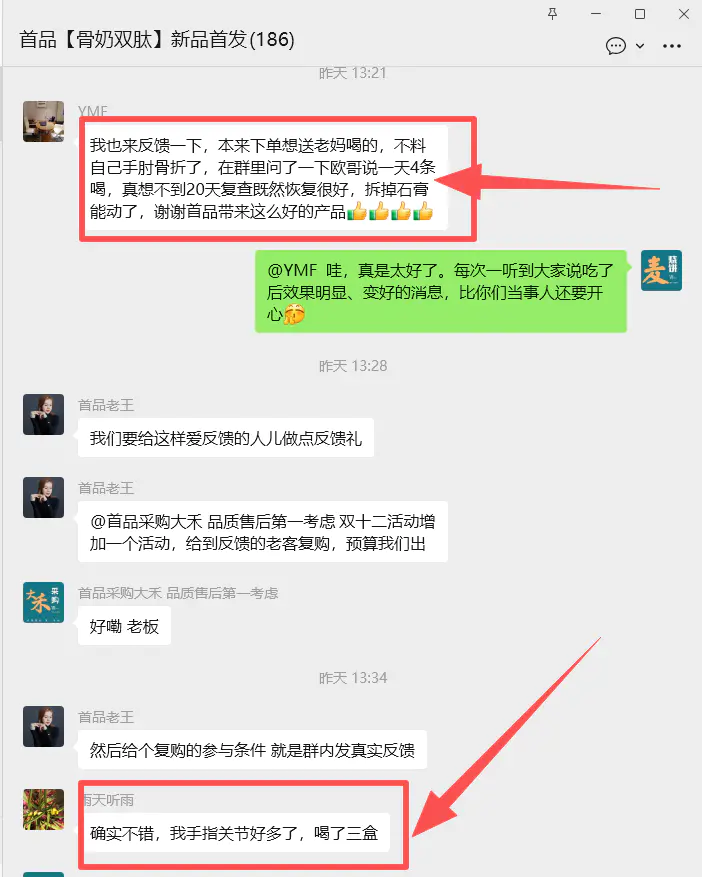Select YMF's feedback message about 手肘骨折
Viewport: 702px width, 877px height.
pyautogui.click(x=263, y=178)
